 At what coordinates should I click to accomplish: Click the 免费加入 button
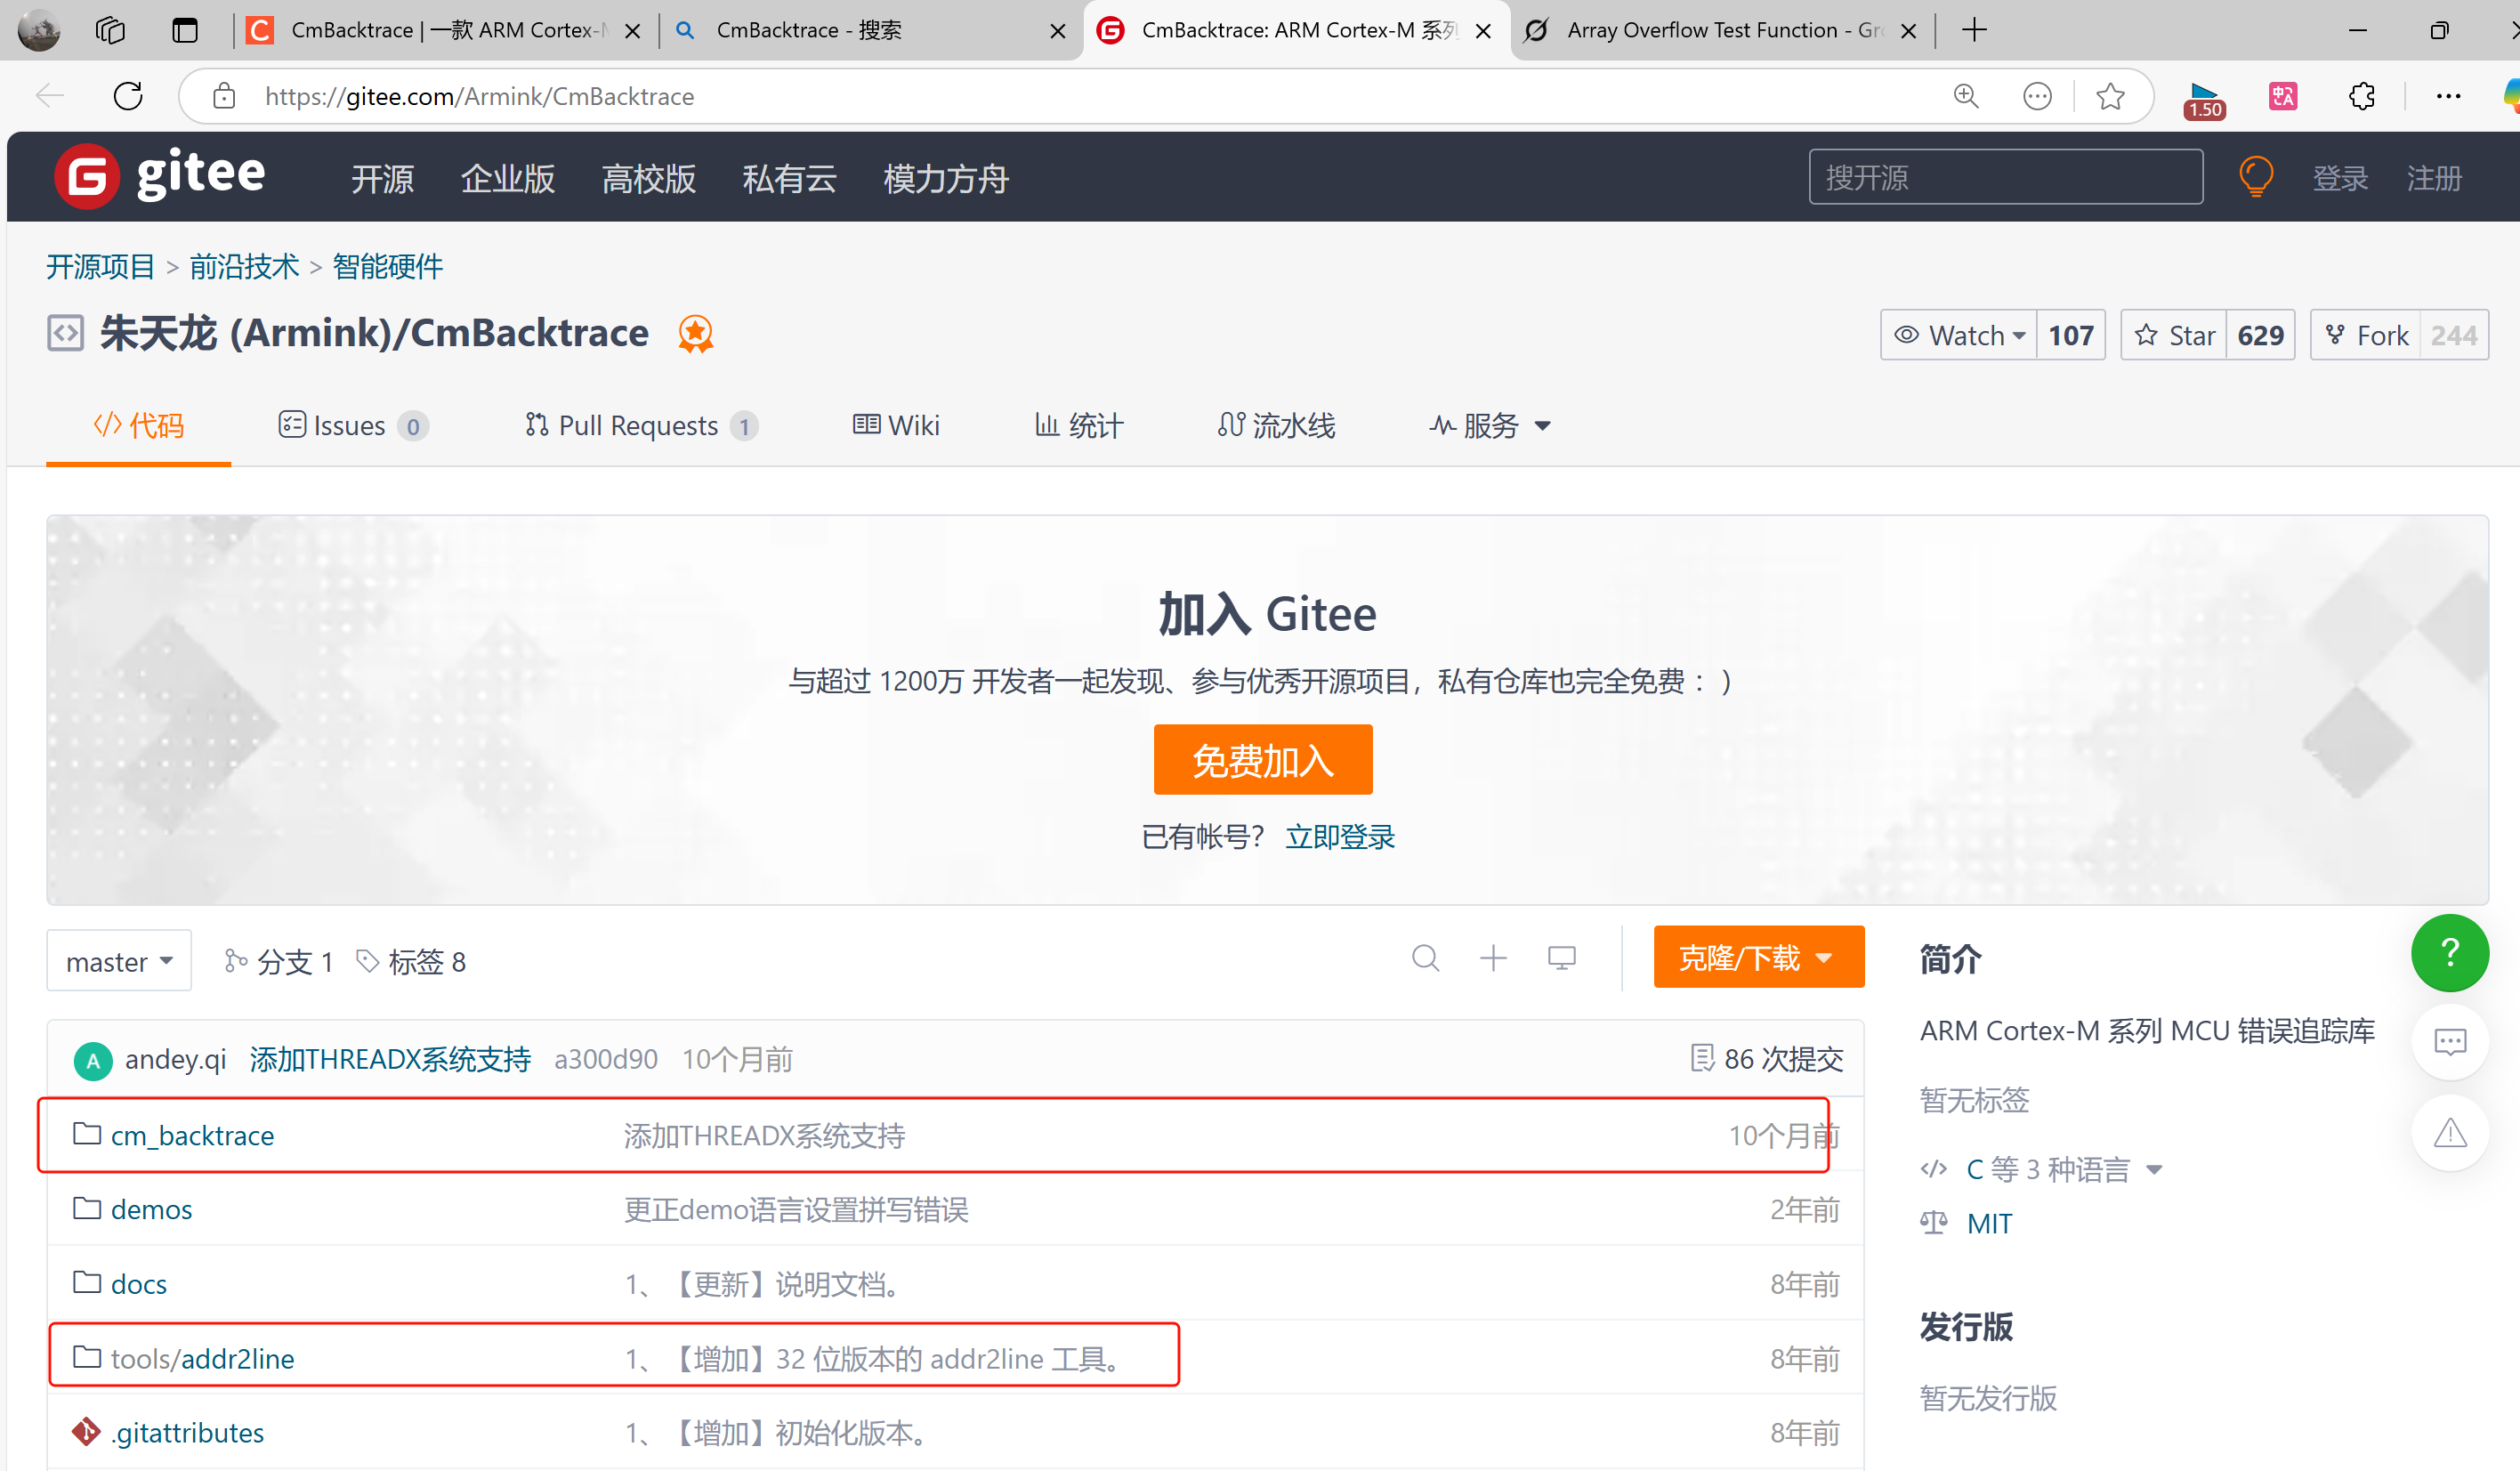coord(1262,760)
